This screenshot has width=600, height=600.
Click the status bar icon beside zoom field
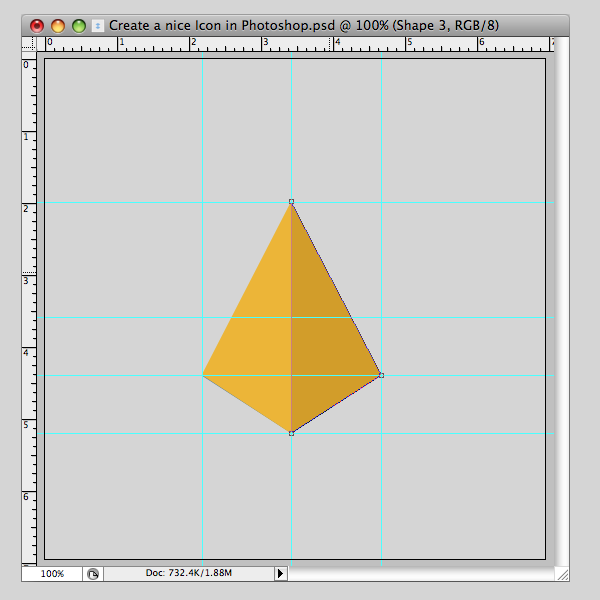click(93, 574)
